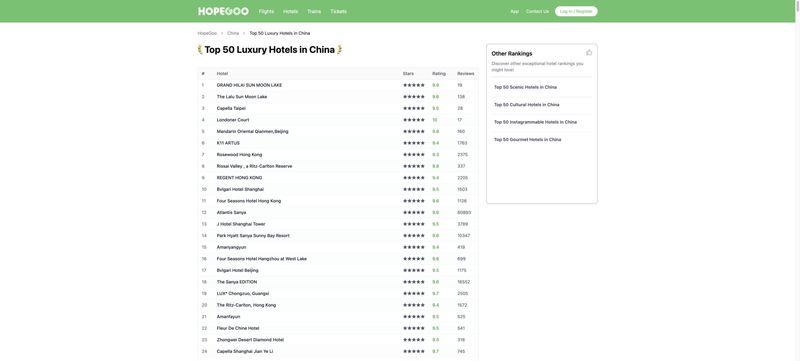The height and width of the screenshot is (361, 800).
Task: Click the Stars column header
Action: coord(408,73)
